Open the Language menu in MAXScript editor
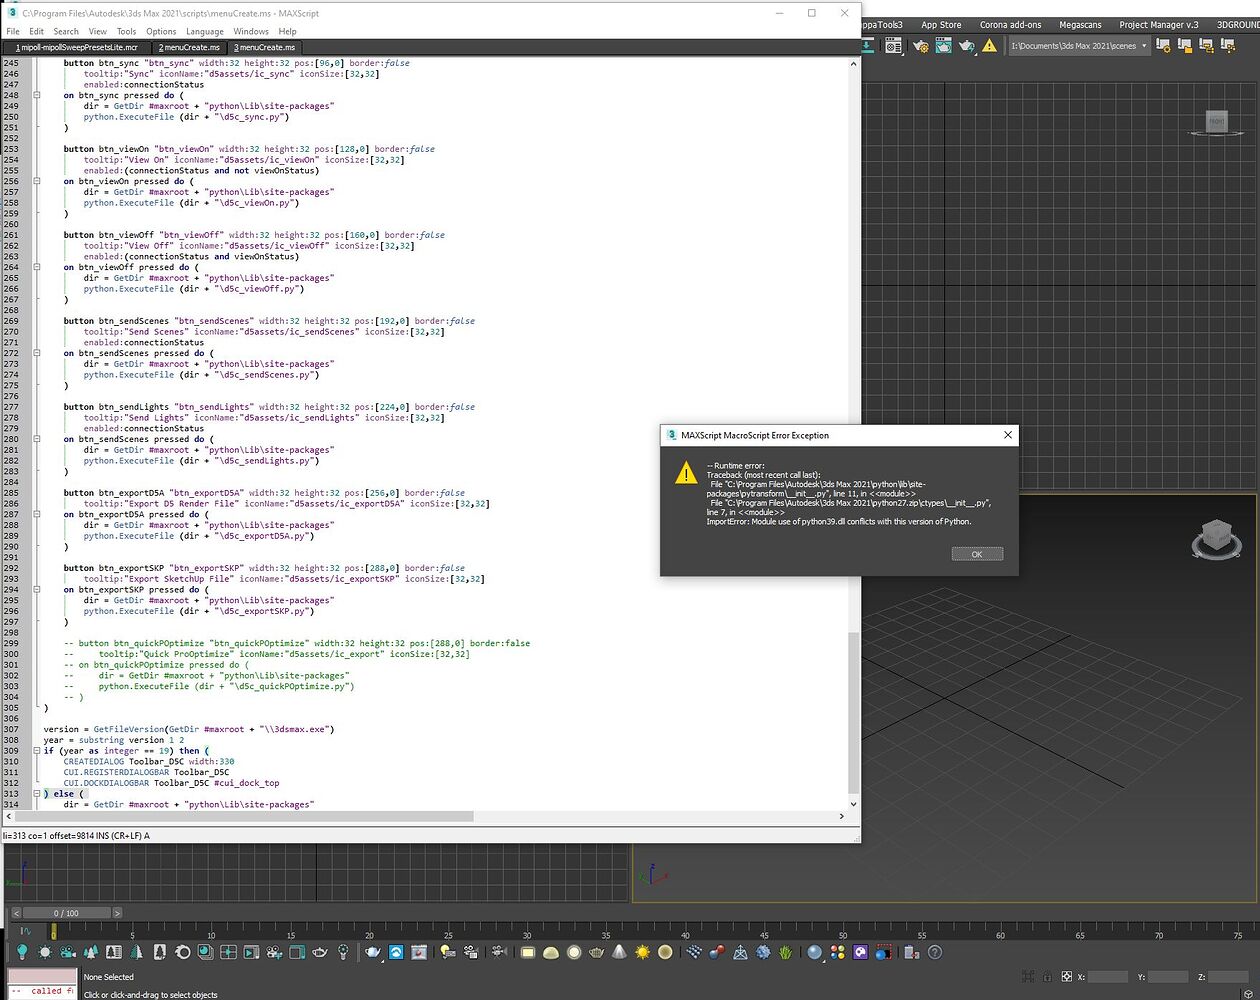The image size is (1260, 1000). (x=204, y=31)
